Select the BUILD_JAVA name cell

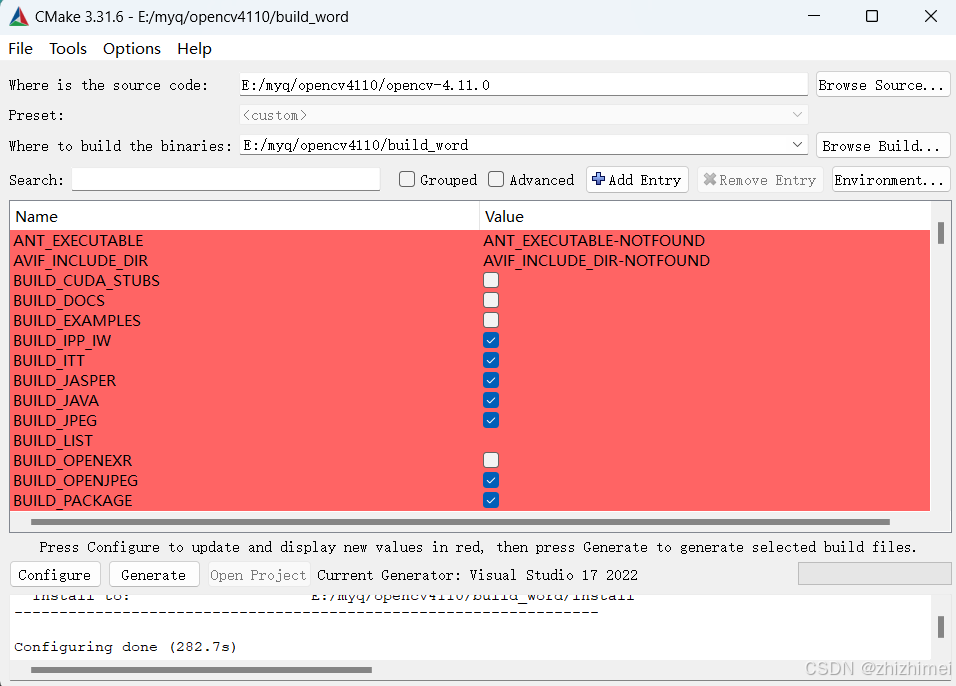(56, 401)
